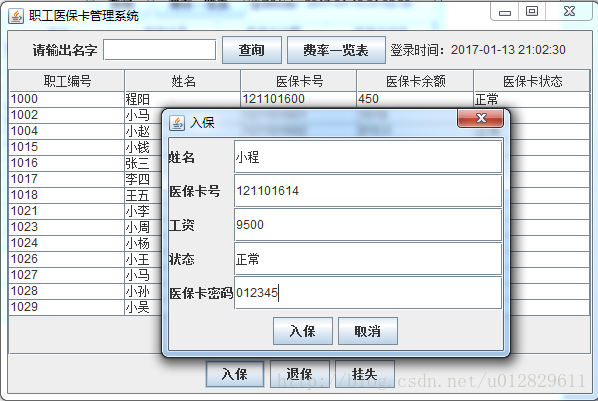Select name cell 小吴
Screen dimensions: 598x401
143,308
